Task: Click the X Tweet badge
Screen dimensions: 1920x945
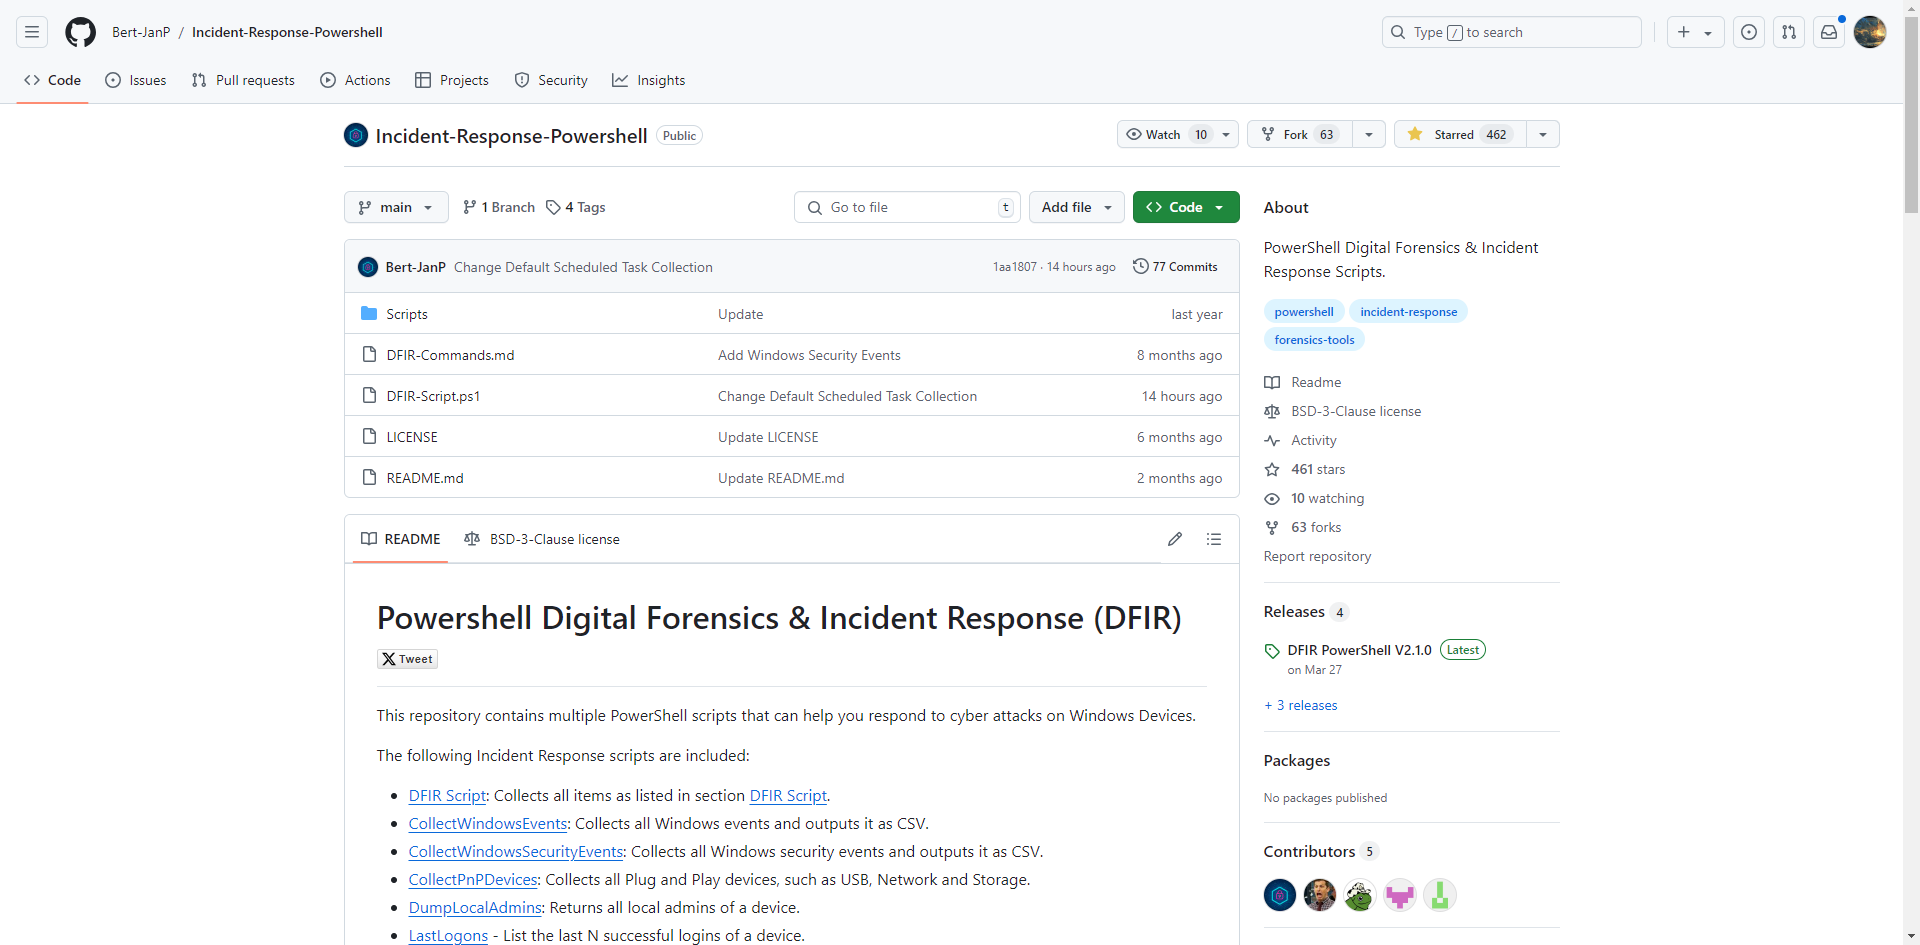Action: click(x=407, y=659)
